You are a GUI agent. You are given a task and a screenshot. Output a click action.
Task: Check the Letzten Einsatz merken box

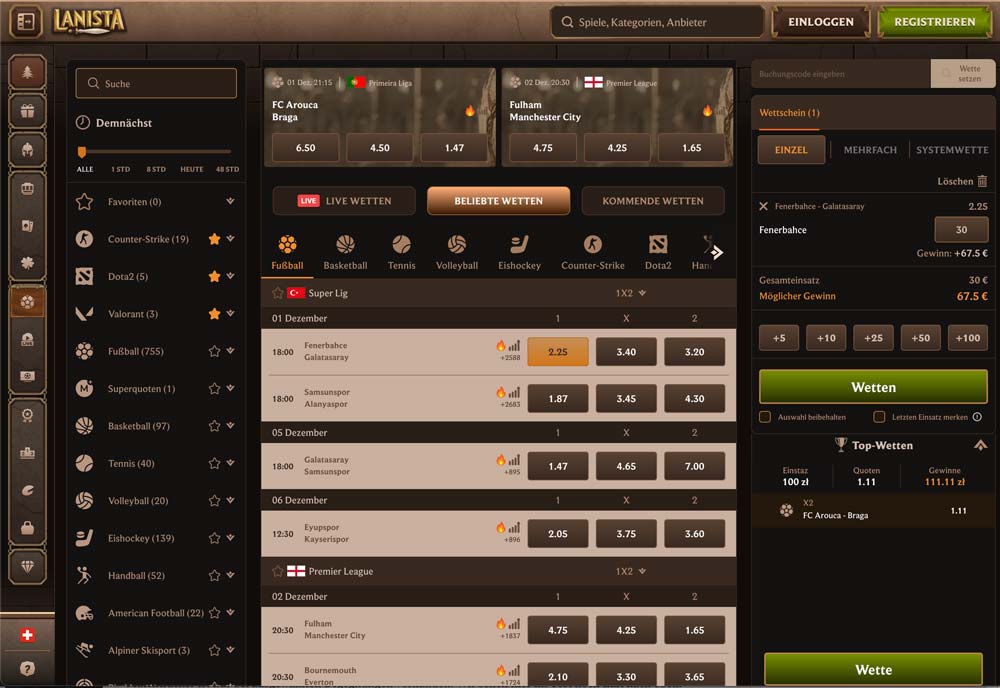(x=879, y=417)
